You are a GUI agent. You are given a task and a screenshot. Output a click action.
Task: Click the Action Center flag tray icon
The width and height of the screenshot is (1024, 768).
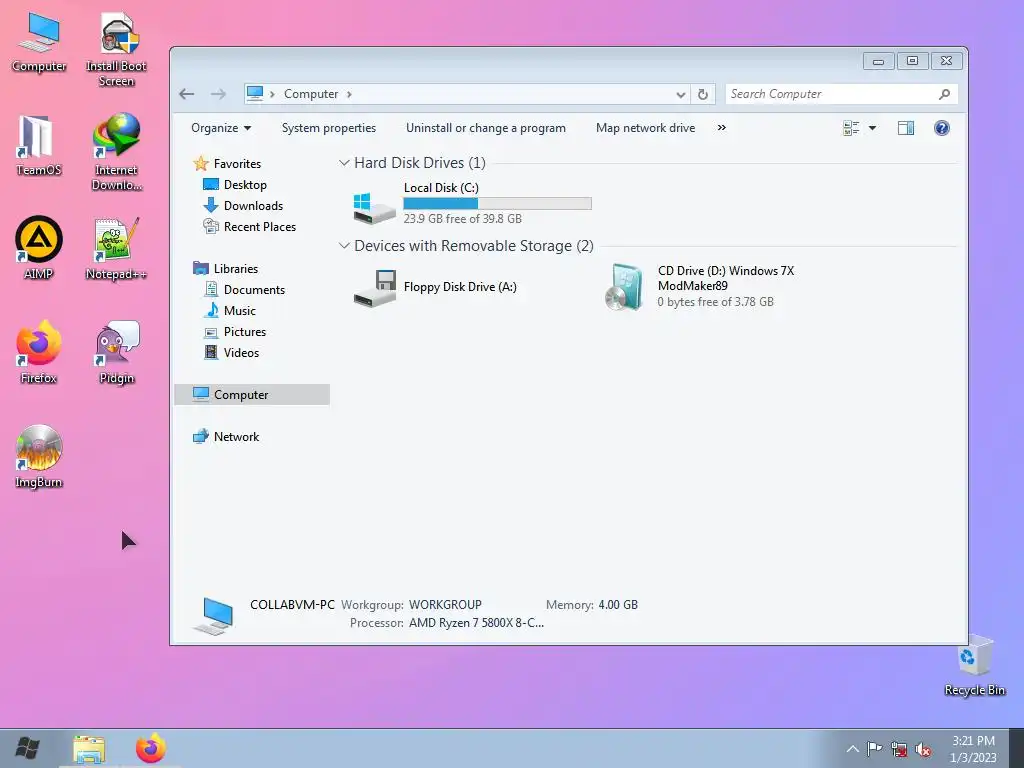pos(874,748)
